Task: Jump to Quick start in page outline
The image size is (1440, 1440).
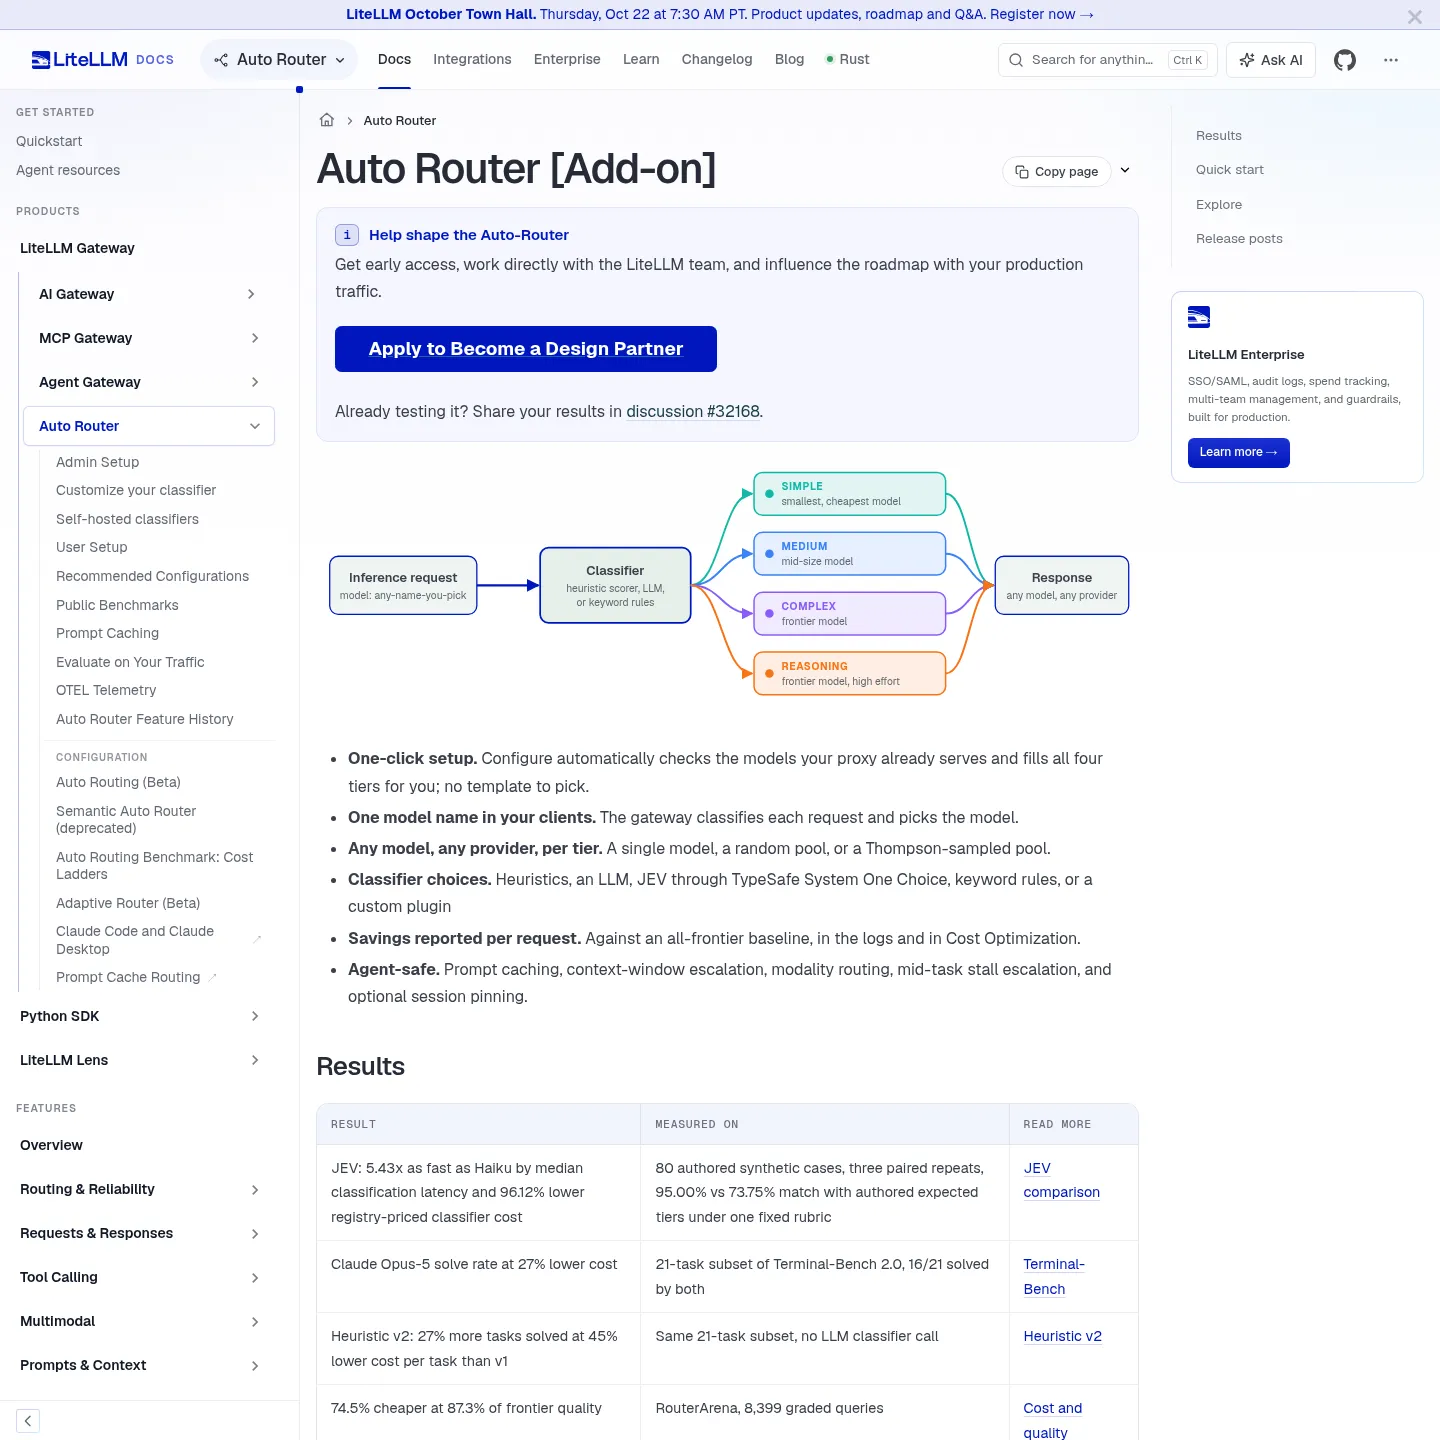Action: [x=1229, y=170]
